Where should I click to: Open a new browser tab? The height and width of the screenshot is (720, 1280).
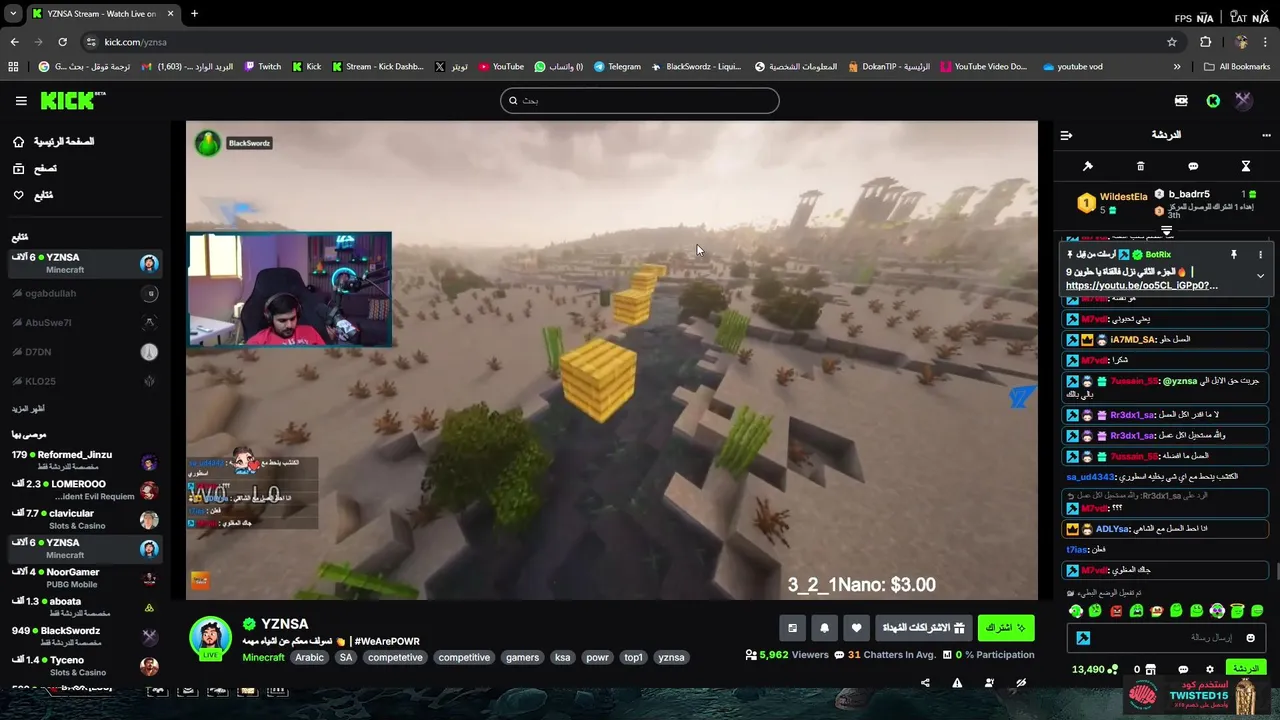[x=194, y=14]
